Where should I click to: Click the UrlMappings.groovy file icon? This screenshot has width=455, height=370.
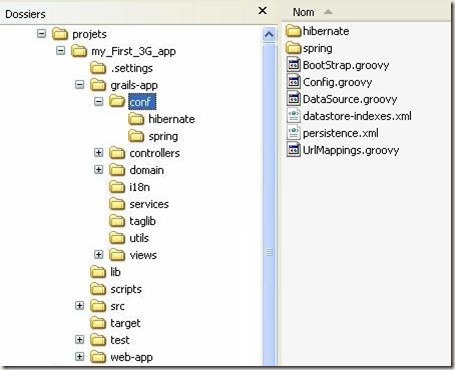[294, 150]
